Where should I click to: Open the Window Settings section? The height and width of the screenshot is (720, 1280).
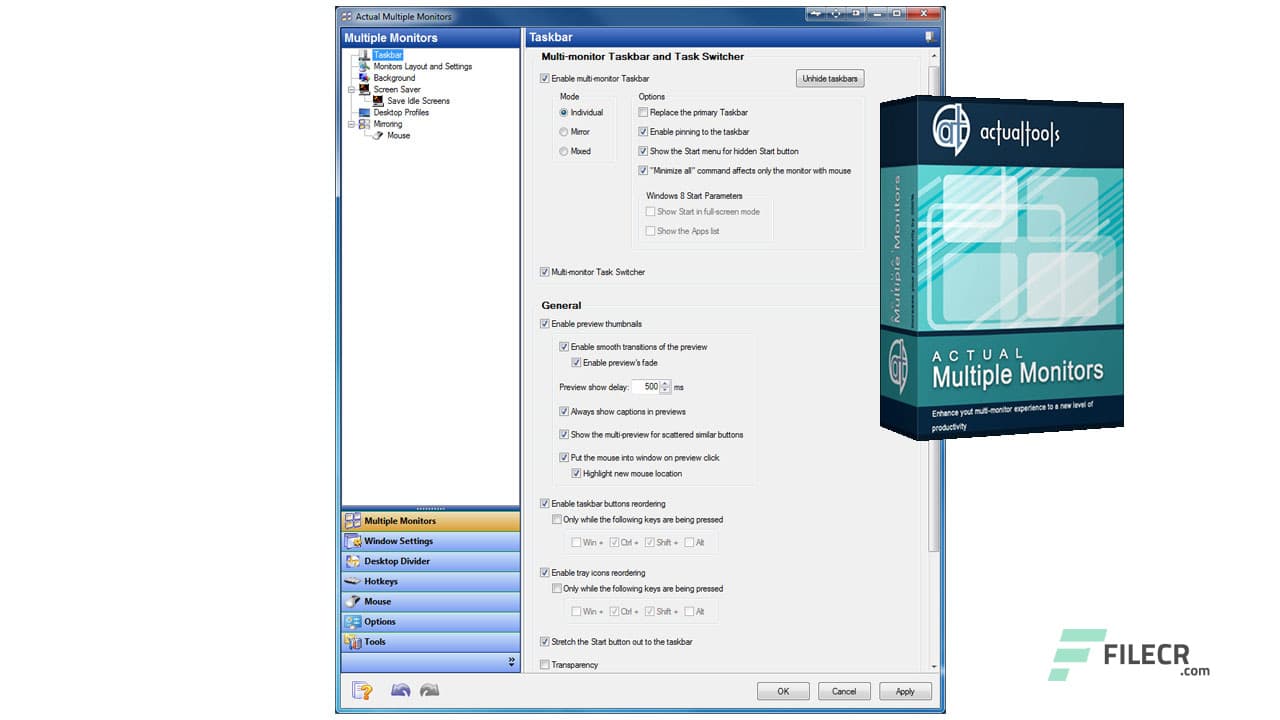[431, 541]
